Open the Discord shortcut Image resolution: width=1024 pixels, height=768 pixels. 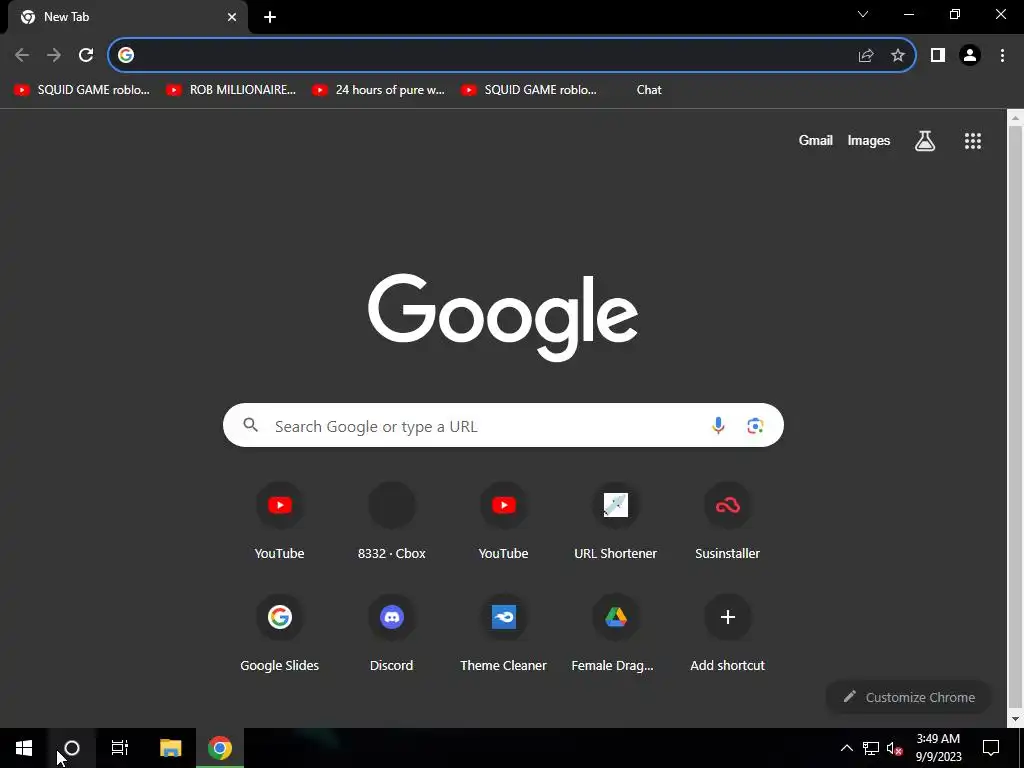[392, 634]
